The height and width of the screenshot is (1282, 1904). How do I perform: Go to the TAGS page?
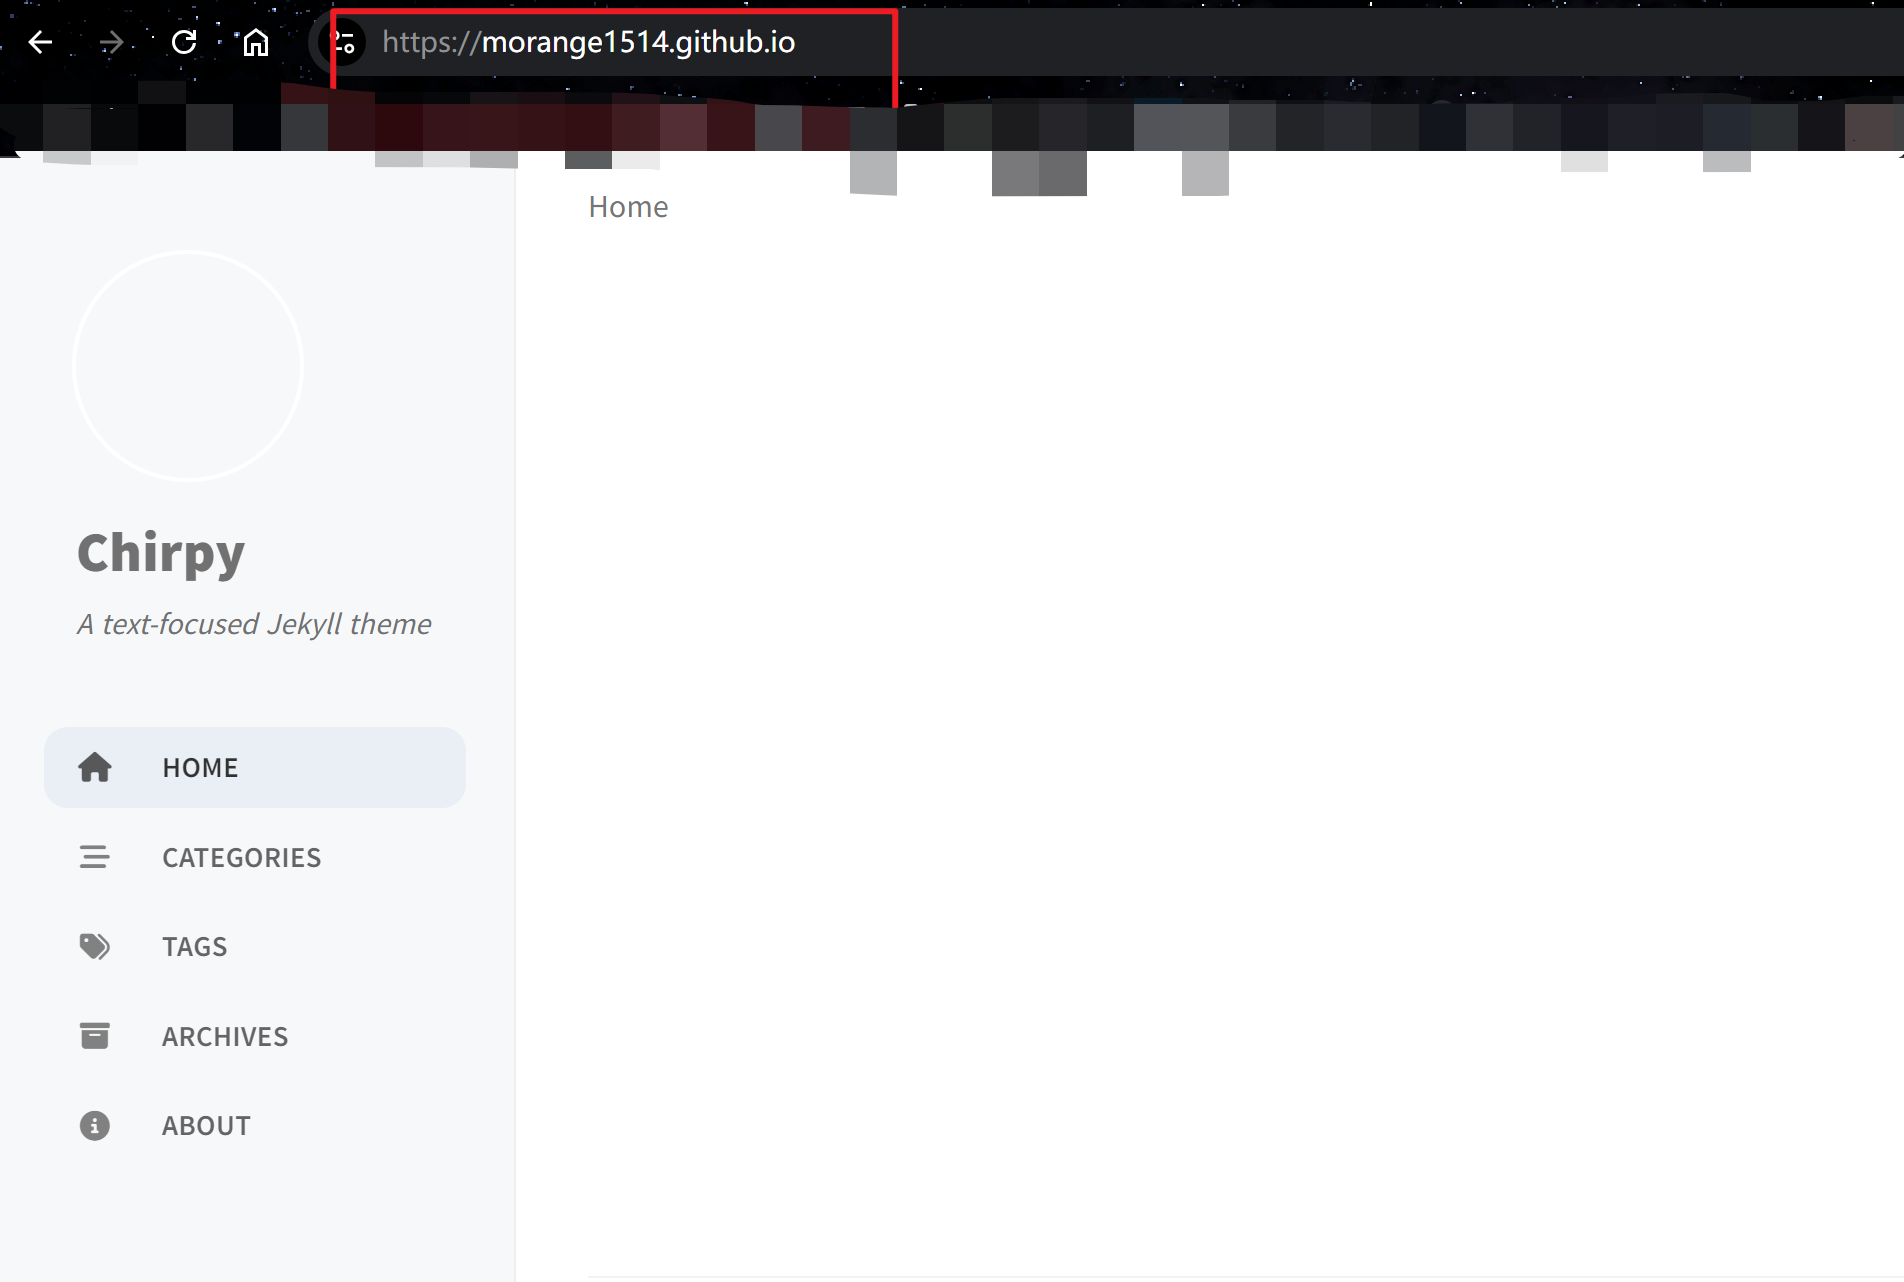255,946
